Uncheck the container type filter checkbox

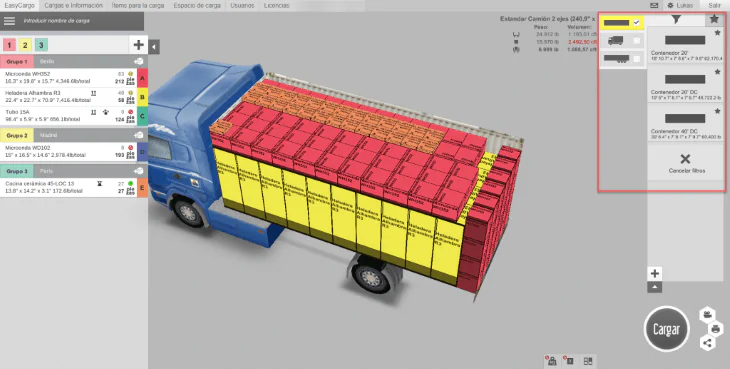[x=636, y=22]
